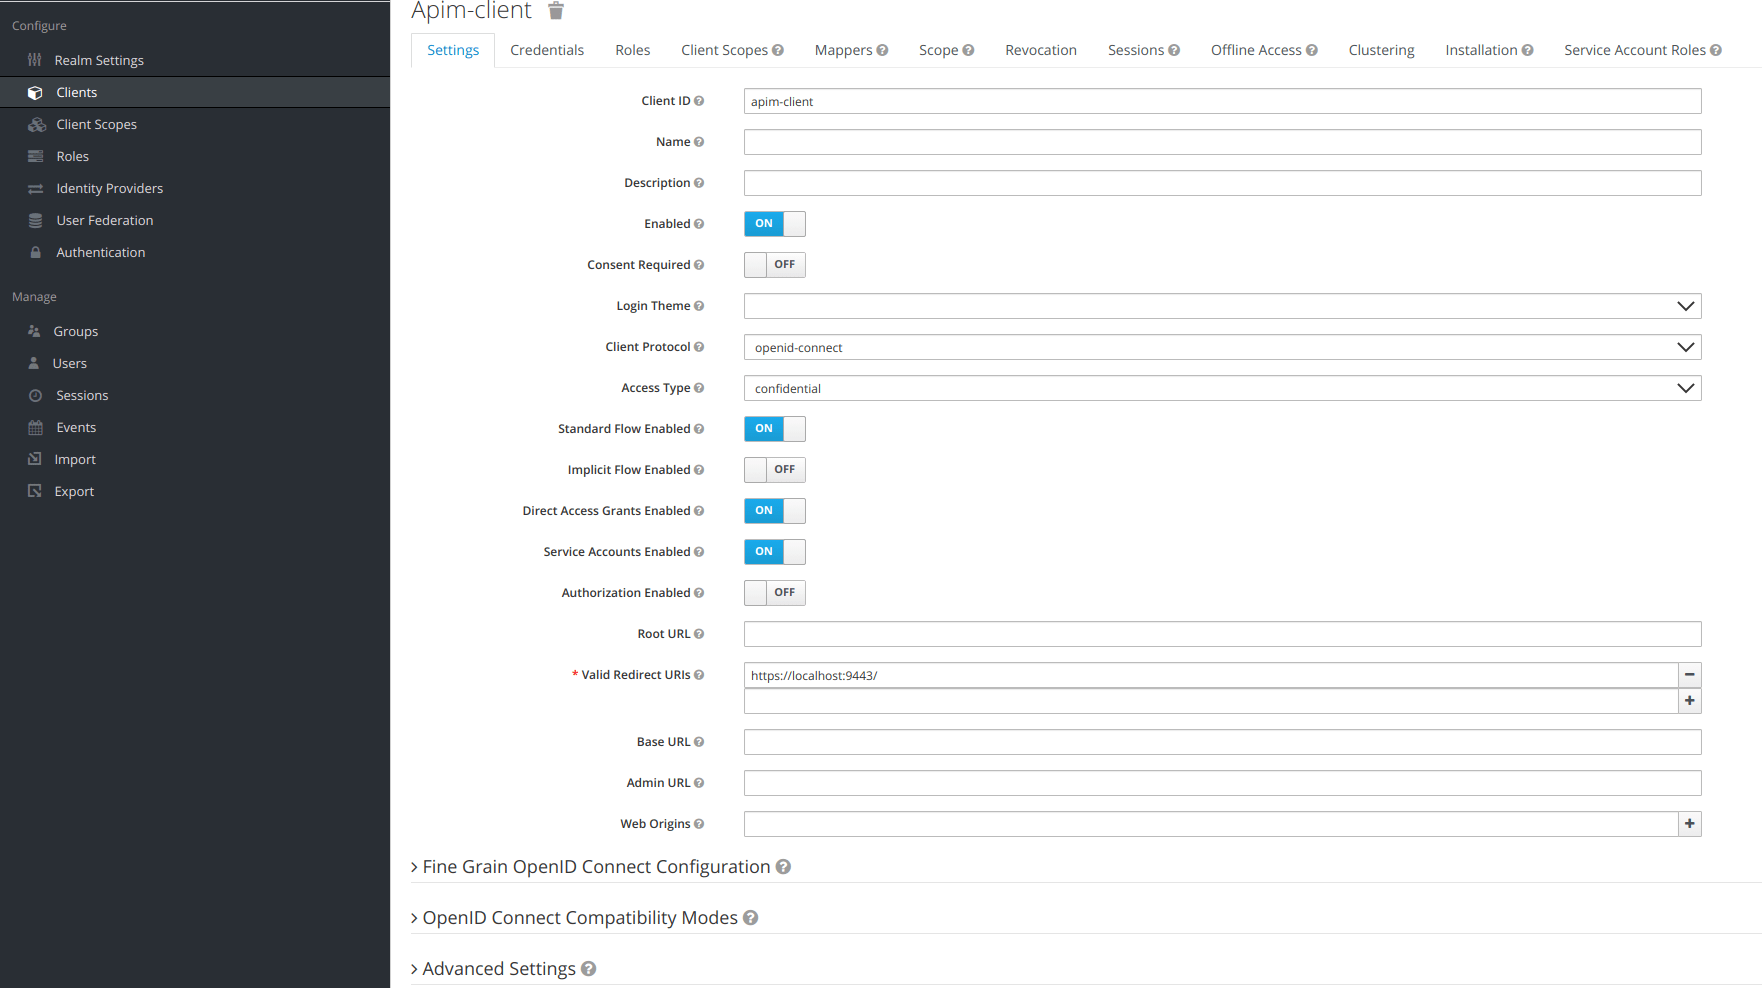Switch to the Credentials tab
This screenshot has height=988, width=1762.
(547, 49)
